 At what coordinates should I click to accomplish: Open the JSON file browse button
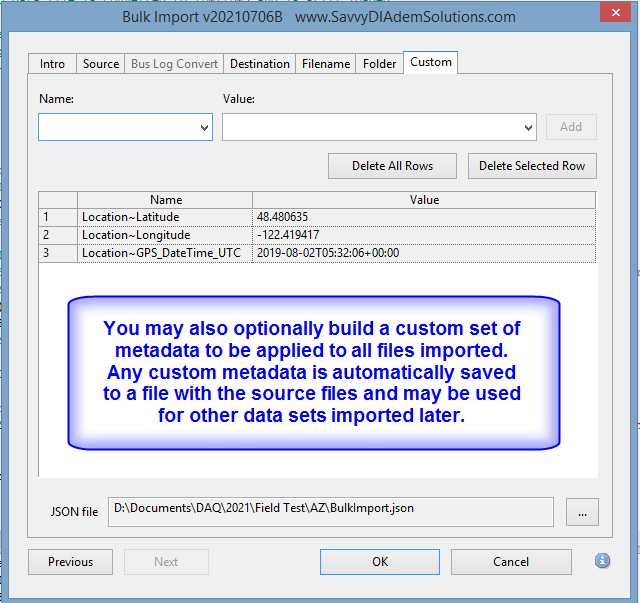(581, 511)
